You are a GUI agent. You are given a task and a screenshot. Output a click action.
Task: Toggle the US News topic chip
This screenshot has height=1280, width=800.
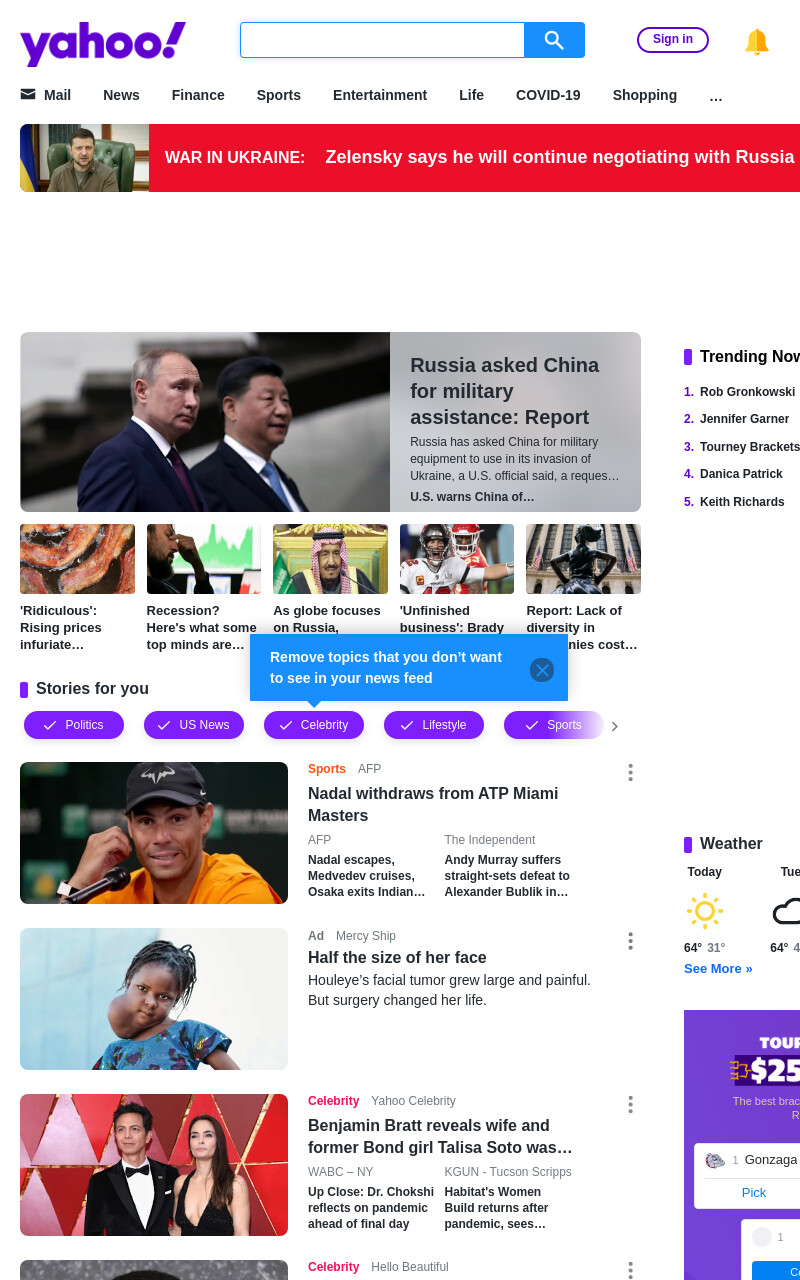194,725
